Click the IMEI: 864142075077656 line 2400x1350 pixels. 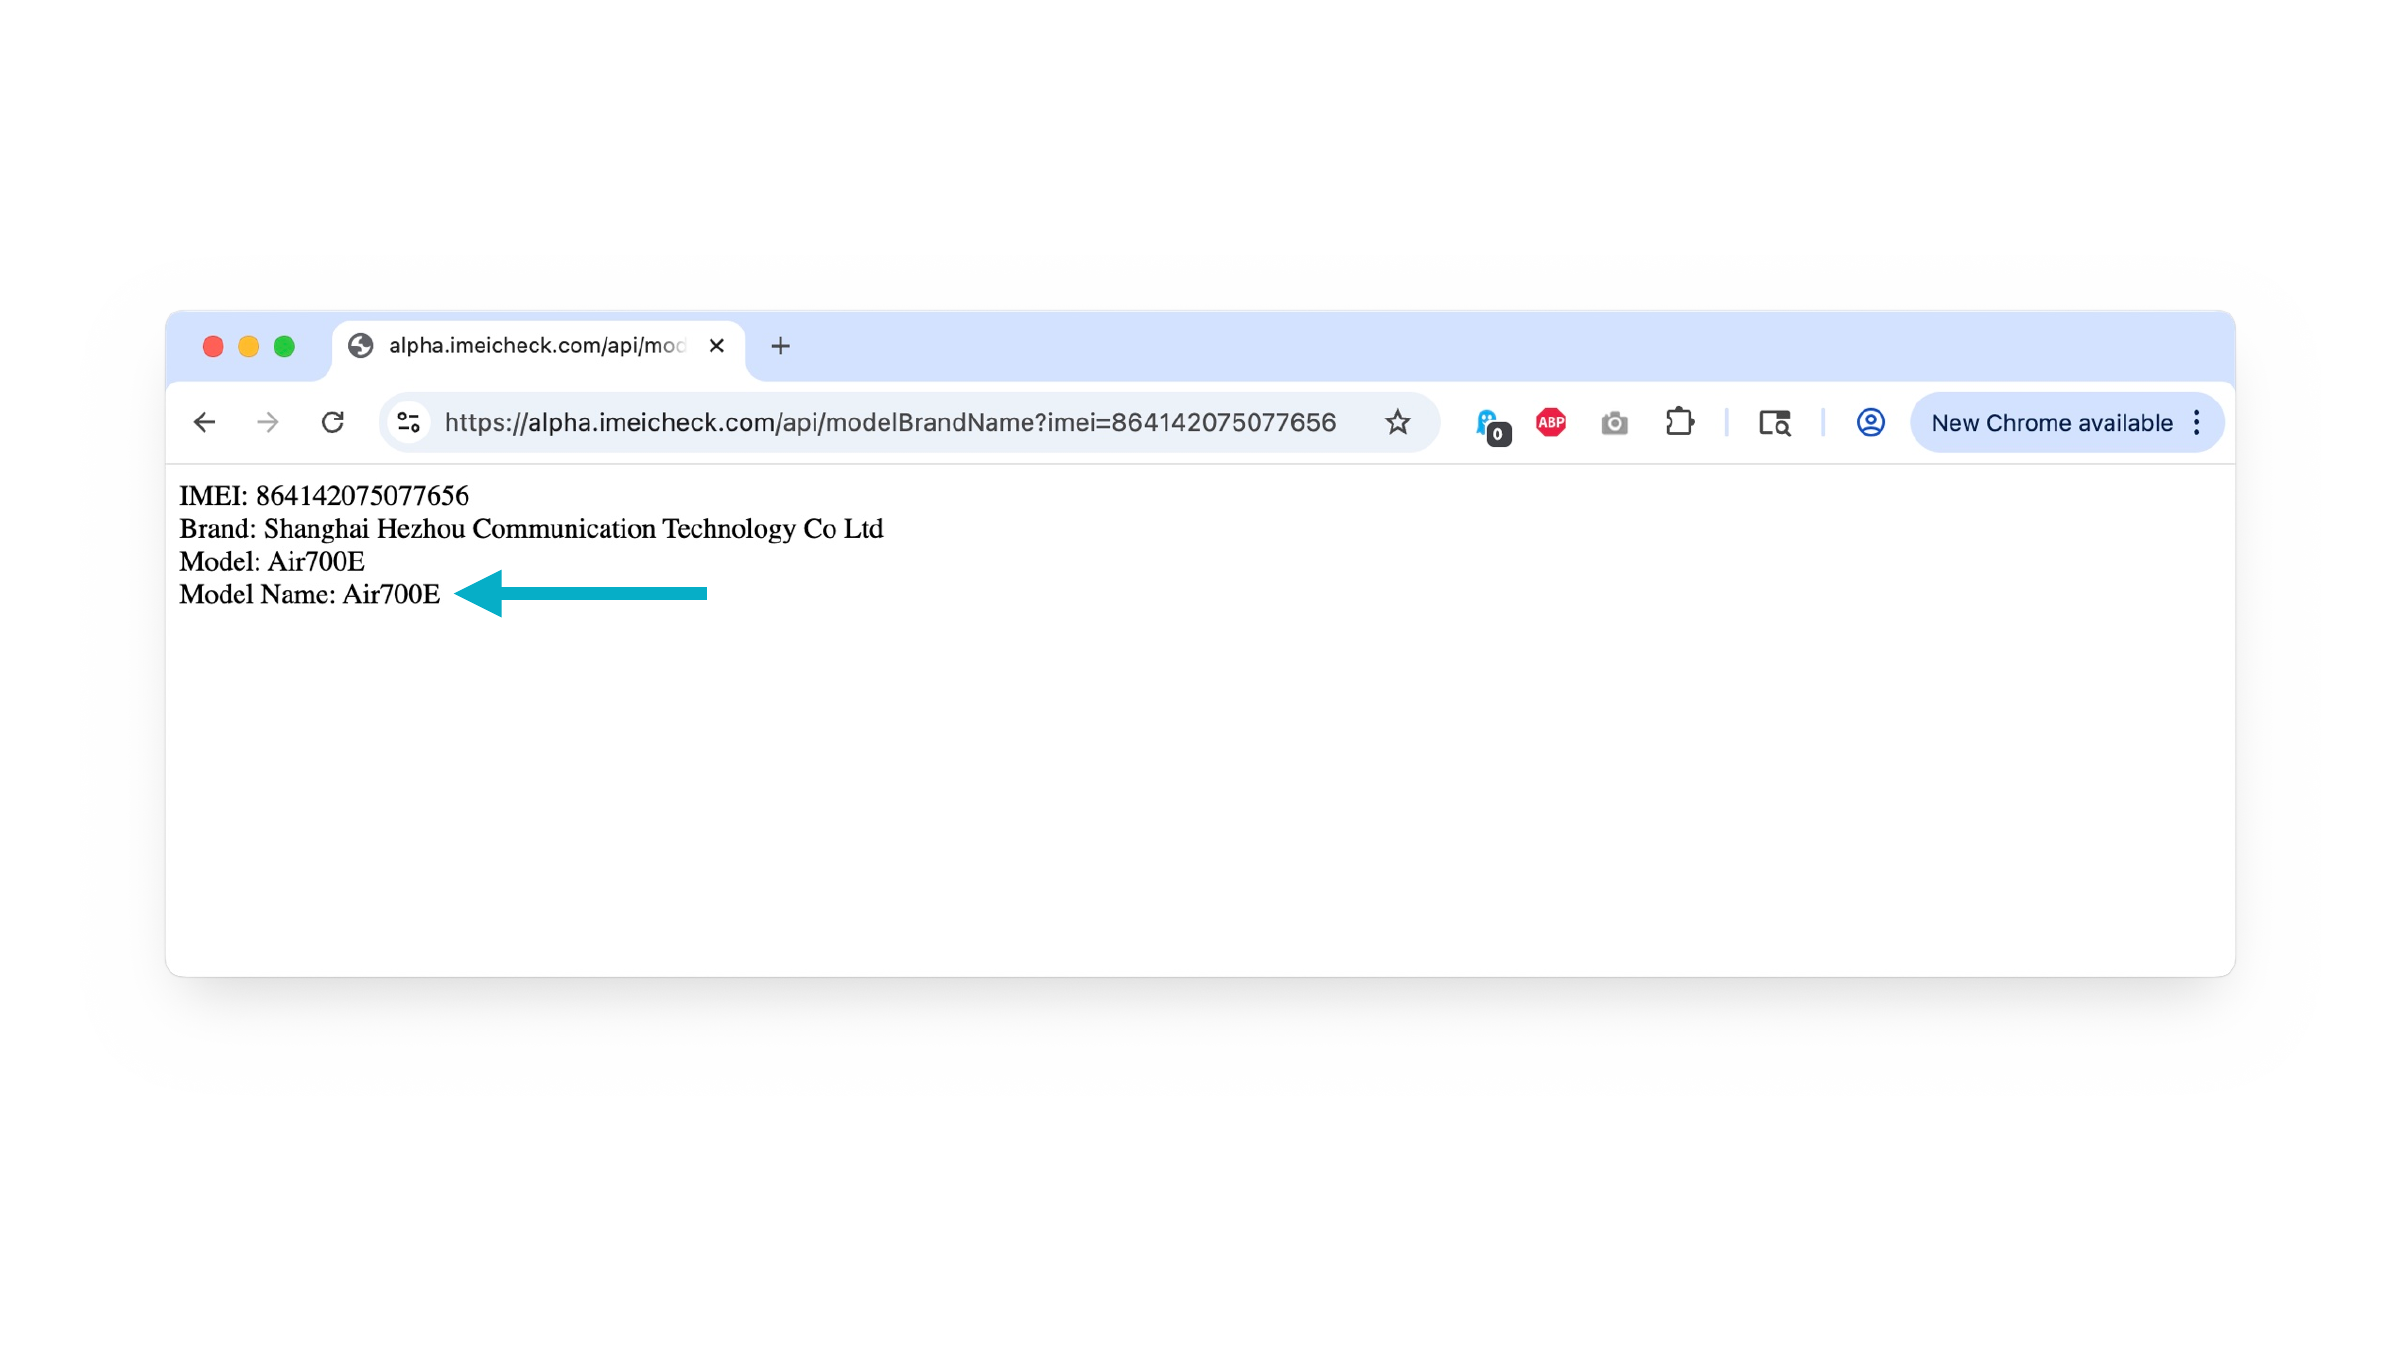coord(324,496)
